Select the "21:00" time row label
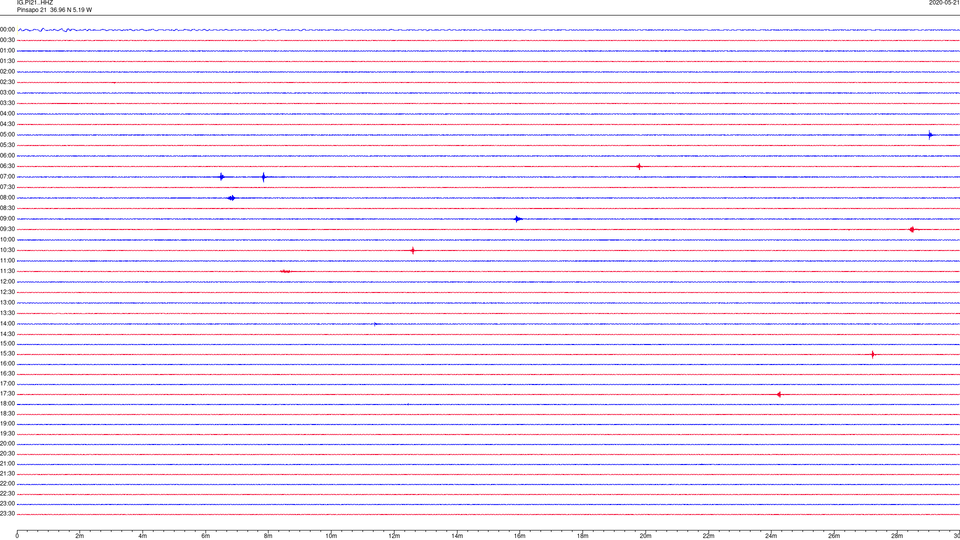The width and height of the screenshot is (960, 540). [7, 464]
